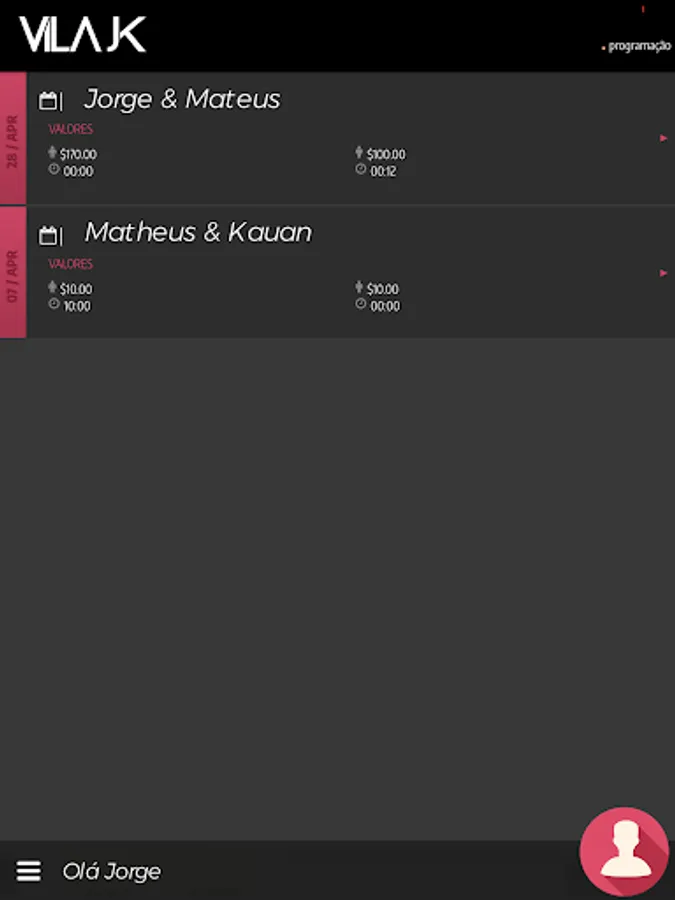Open the programação tab
Viewport: 675px width, 900px height.
pyautogui.click(x=639, y=46)
